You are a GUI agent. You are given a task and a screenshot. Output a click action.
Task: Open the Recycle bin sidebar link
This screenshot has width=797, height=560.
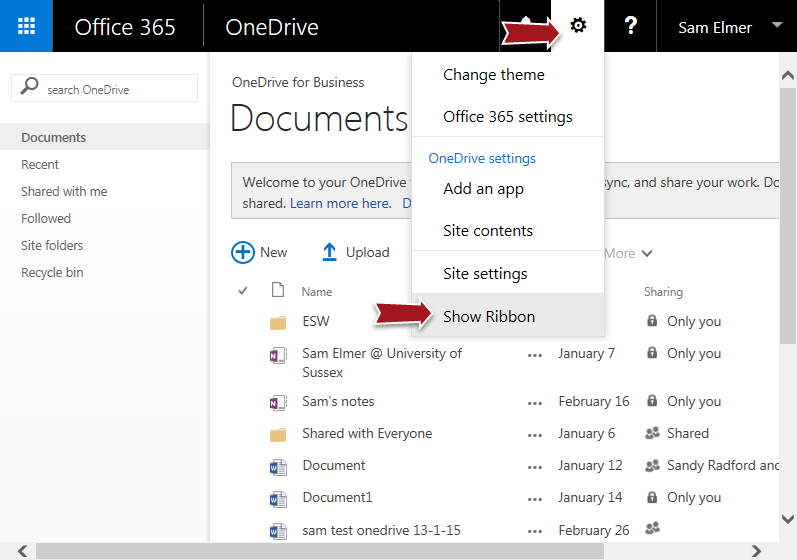52,272
